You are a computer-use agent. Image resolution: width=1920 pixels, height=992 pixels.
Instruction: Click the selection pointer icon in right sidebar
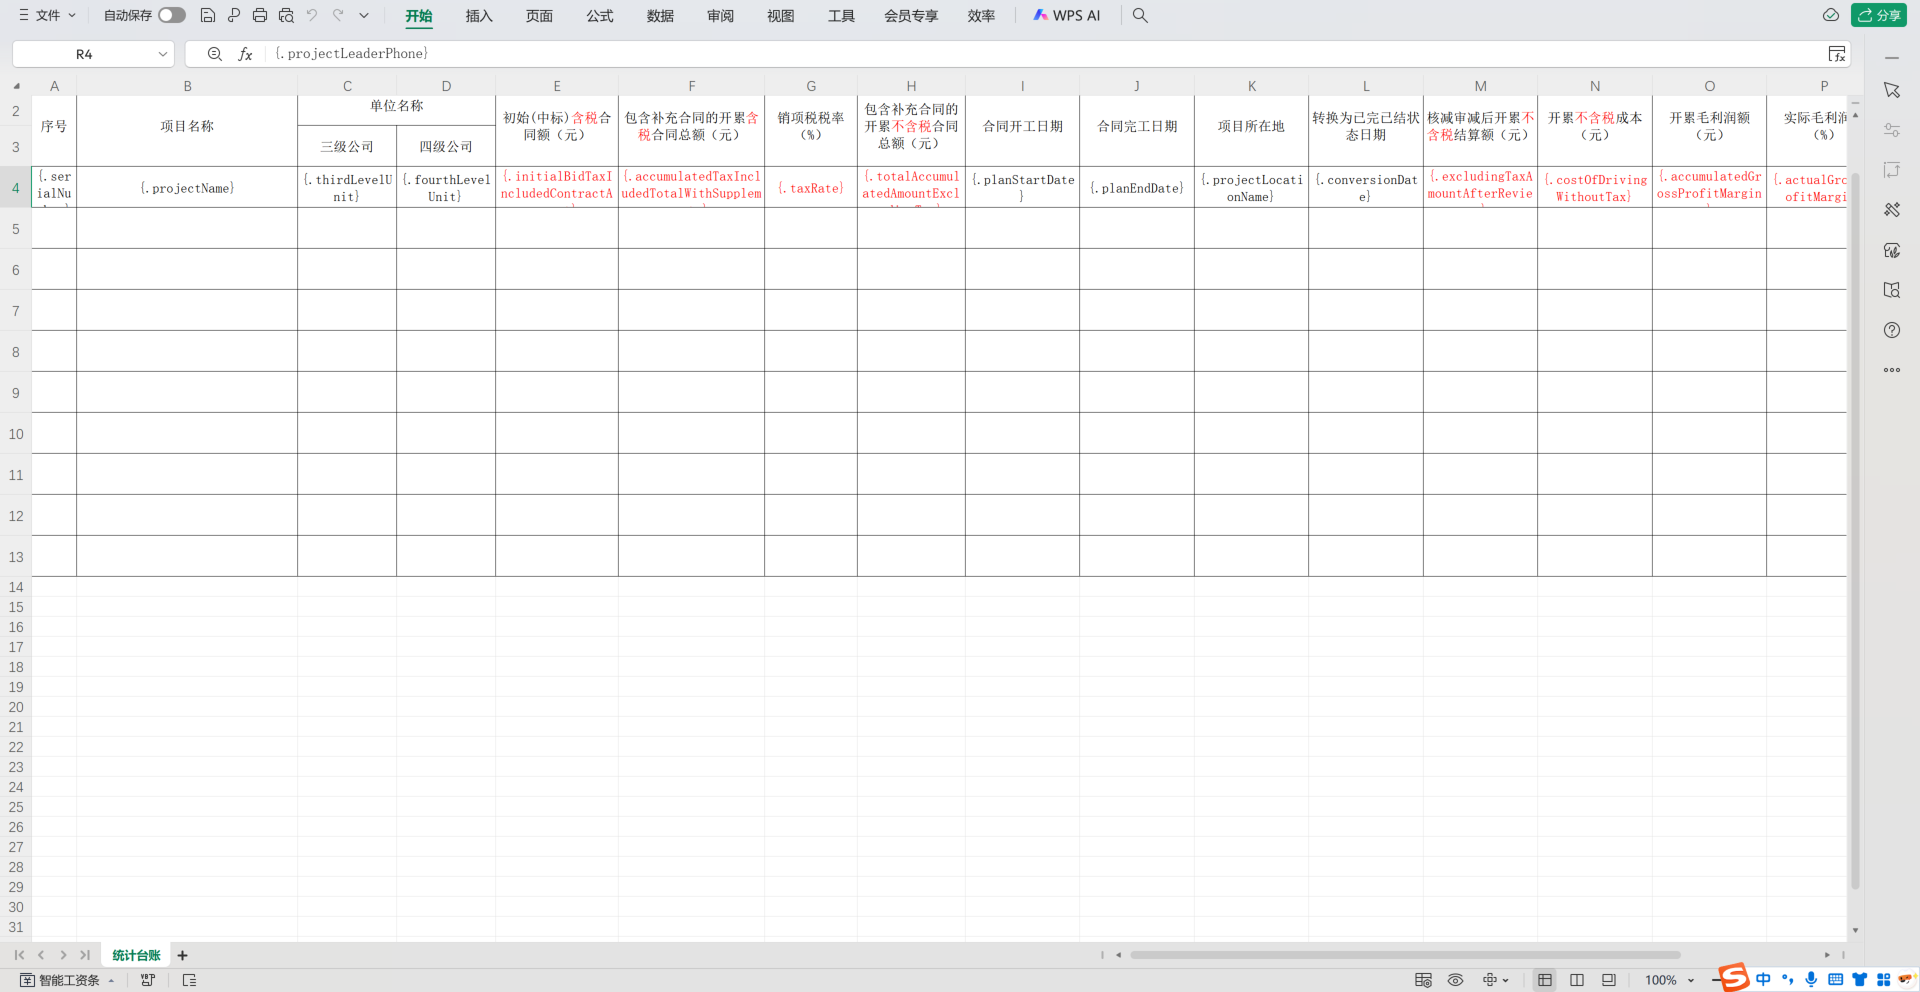point(1892,90)
